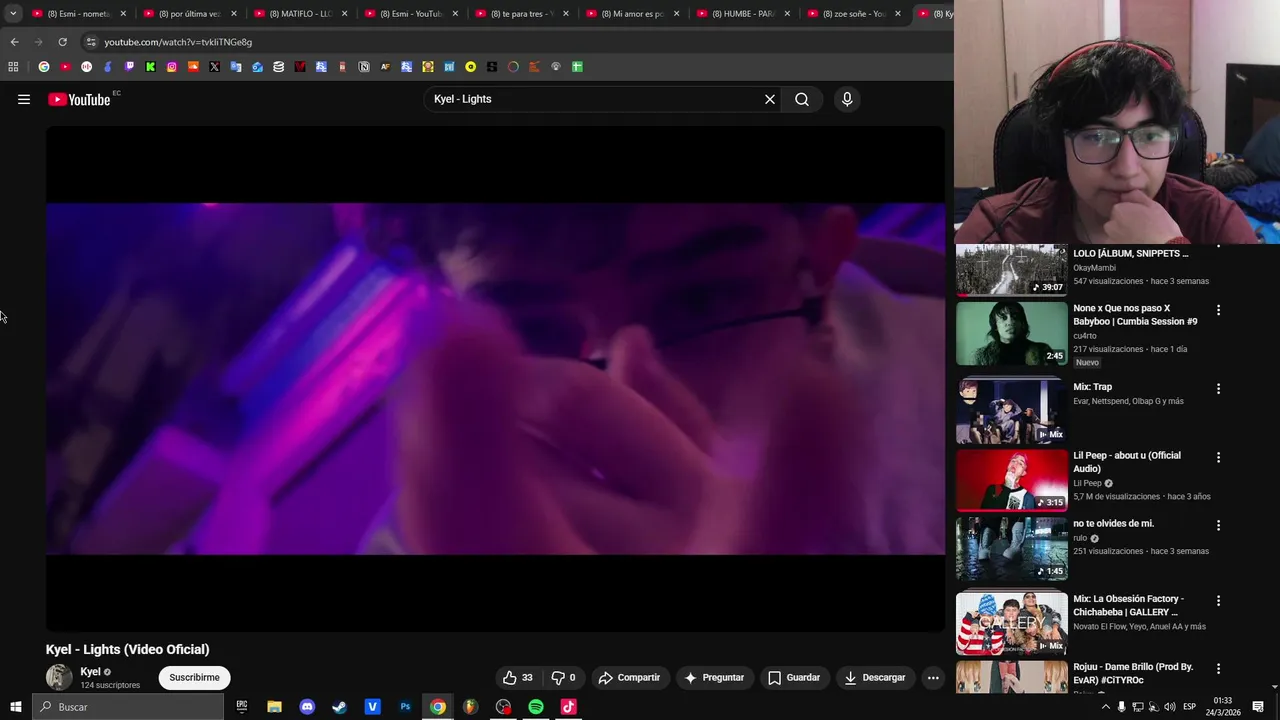
Task: Open the X (Twitter) bookmark icon
Action: [x=214, y=67]
